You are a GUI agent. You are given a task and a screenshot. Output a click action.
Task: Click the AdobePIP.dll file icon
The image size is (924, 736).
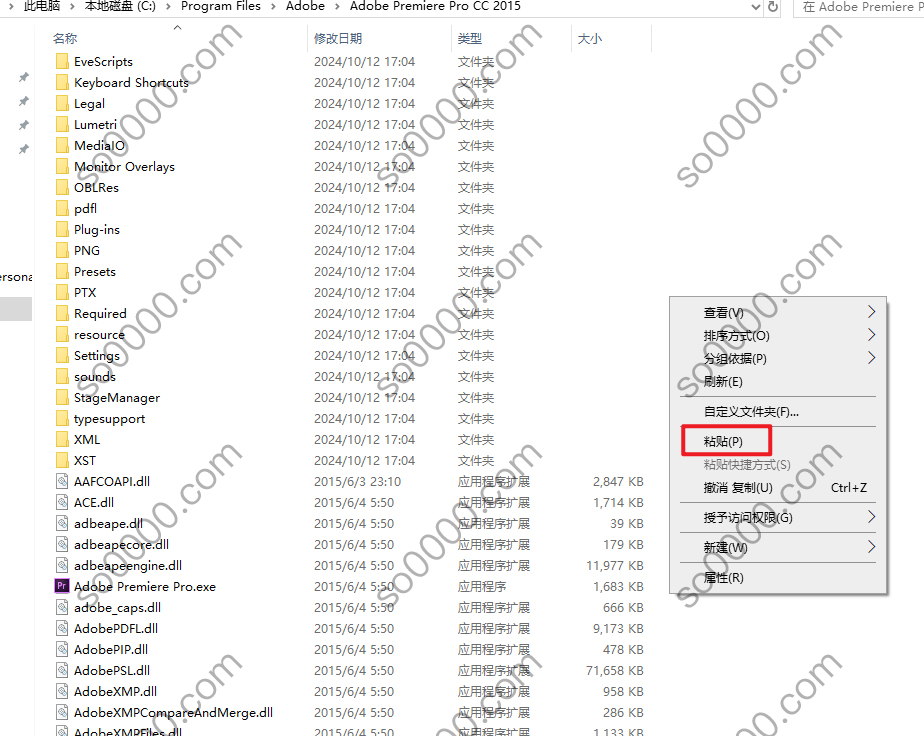point(62,649)
